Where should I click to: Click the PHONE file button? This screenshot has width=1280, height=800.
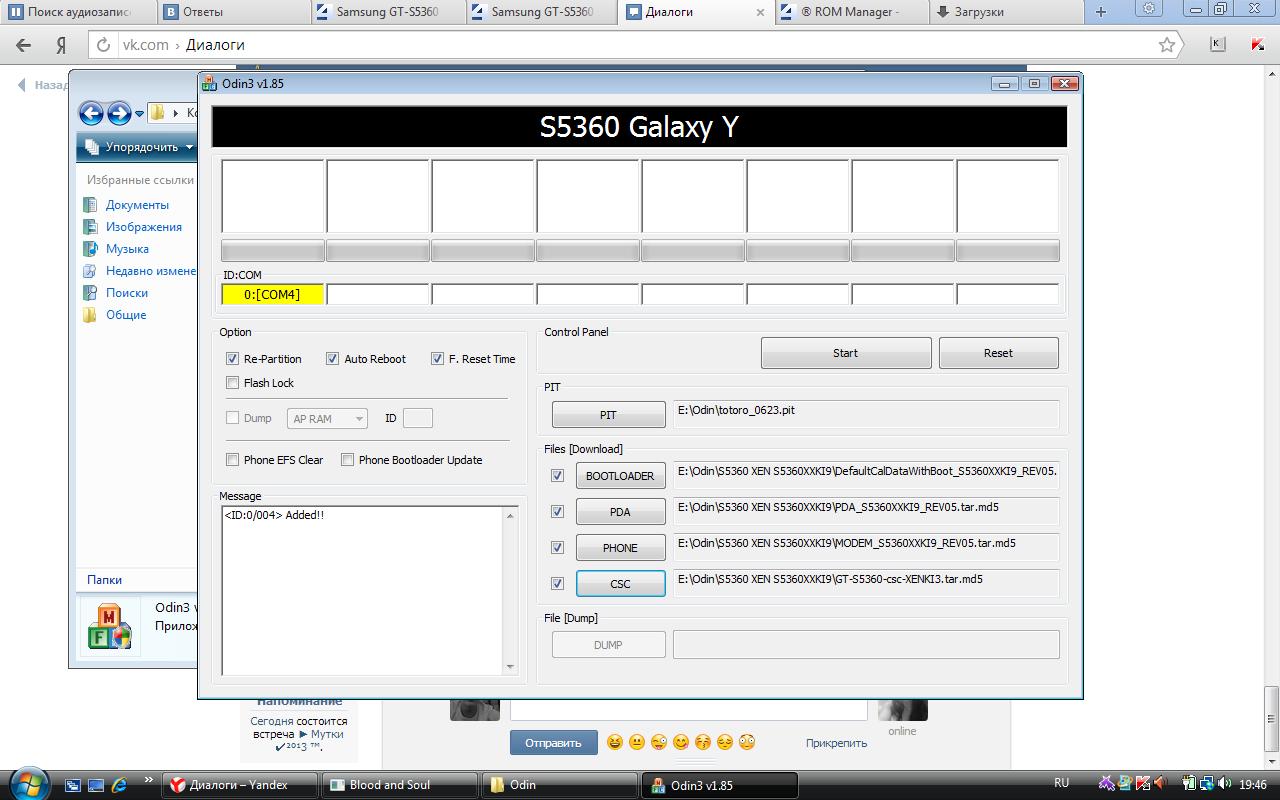point(620,548)
